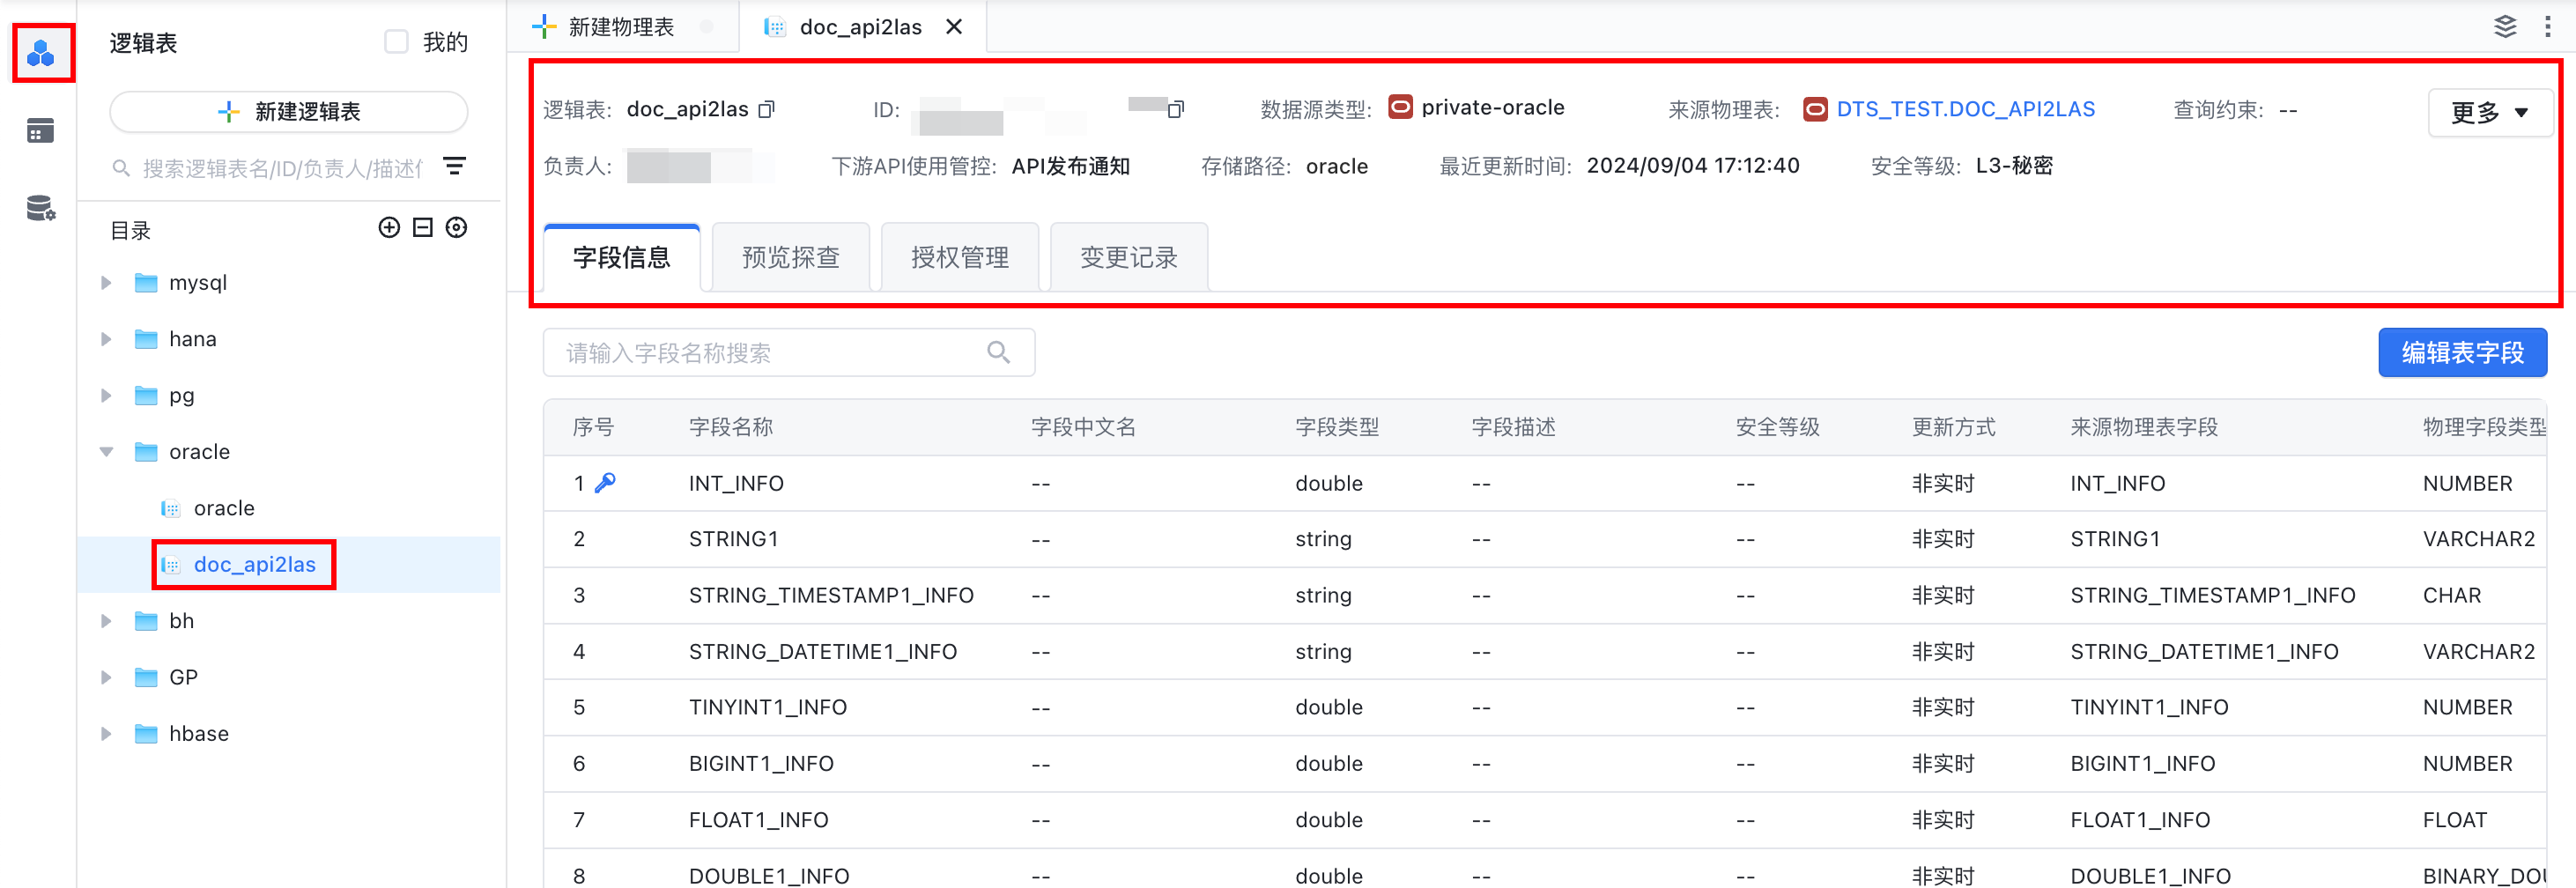Click the 来源物理表字段 column header
The width and height of the screenshot is (2576, 888).
[2144, 427]
